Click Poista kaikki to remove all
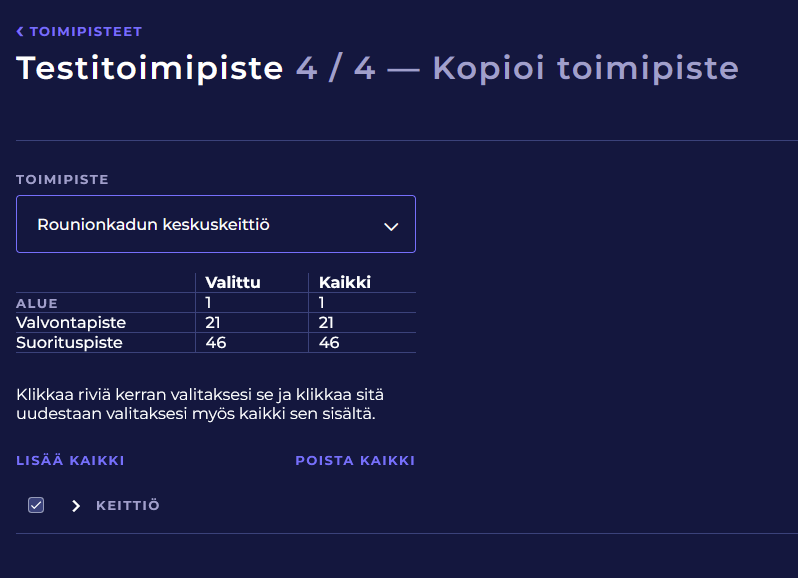798x578 pixels. coord(355,461)
